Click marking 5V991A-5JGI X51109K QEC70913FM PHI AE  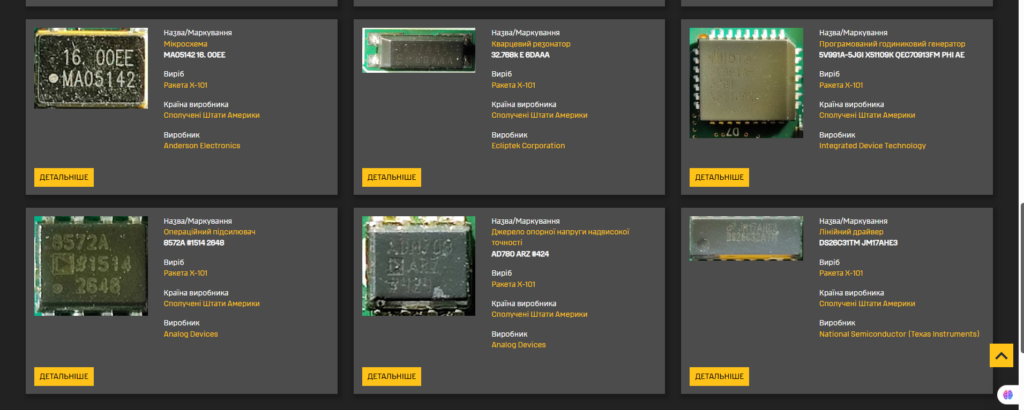[x=891, y=55]
